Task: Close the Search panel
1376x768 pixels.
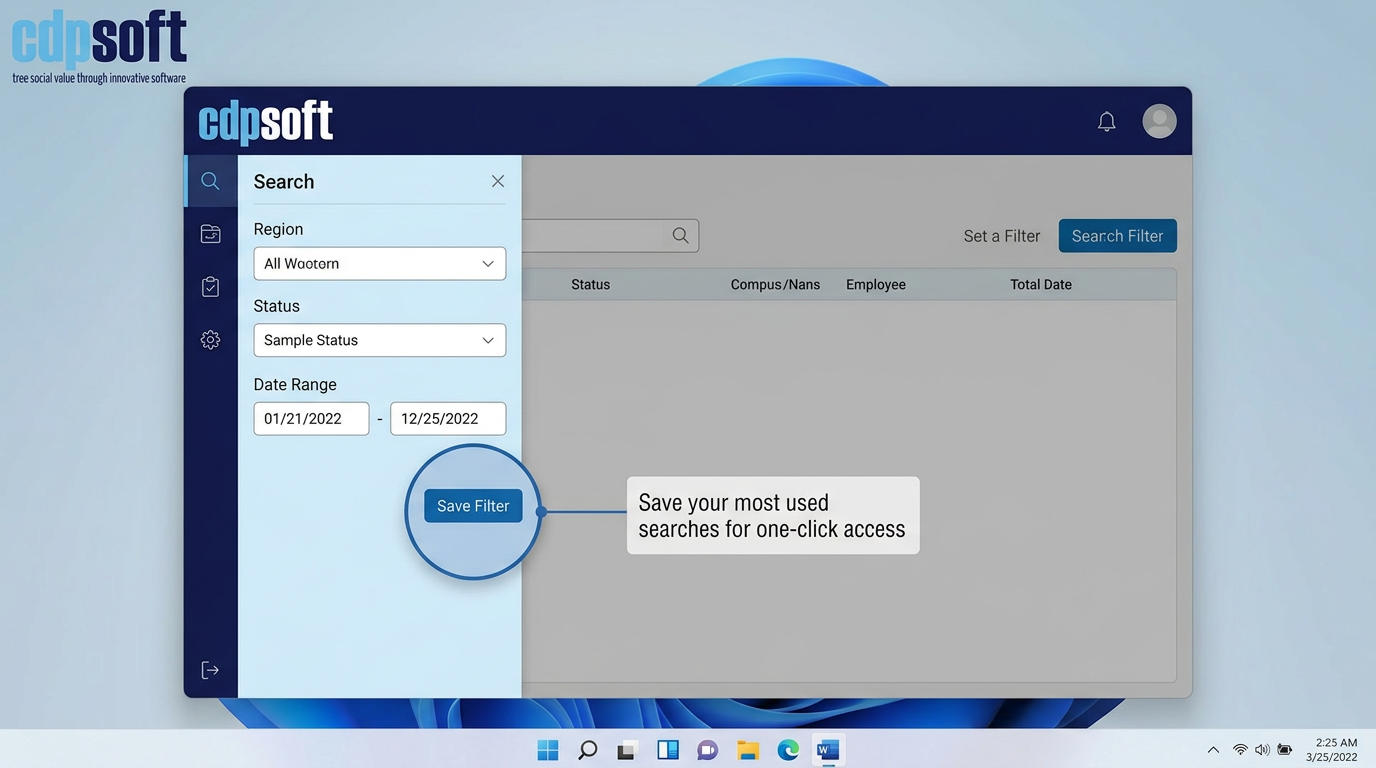Action: [x=497, y=181]
